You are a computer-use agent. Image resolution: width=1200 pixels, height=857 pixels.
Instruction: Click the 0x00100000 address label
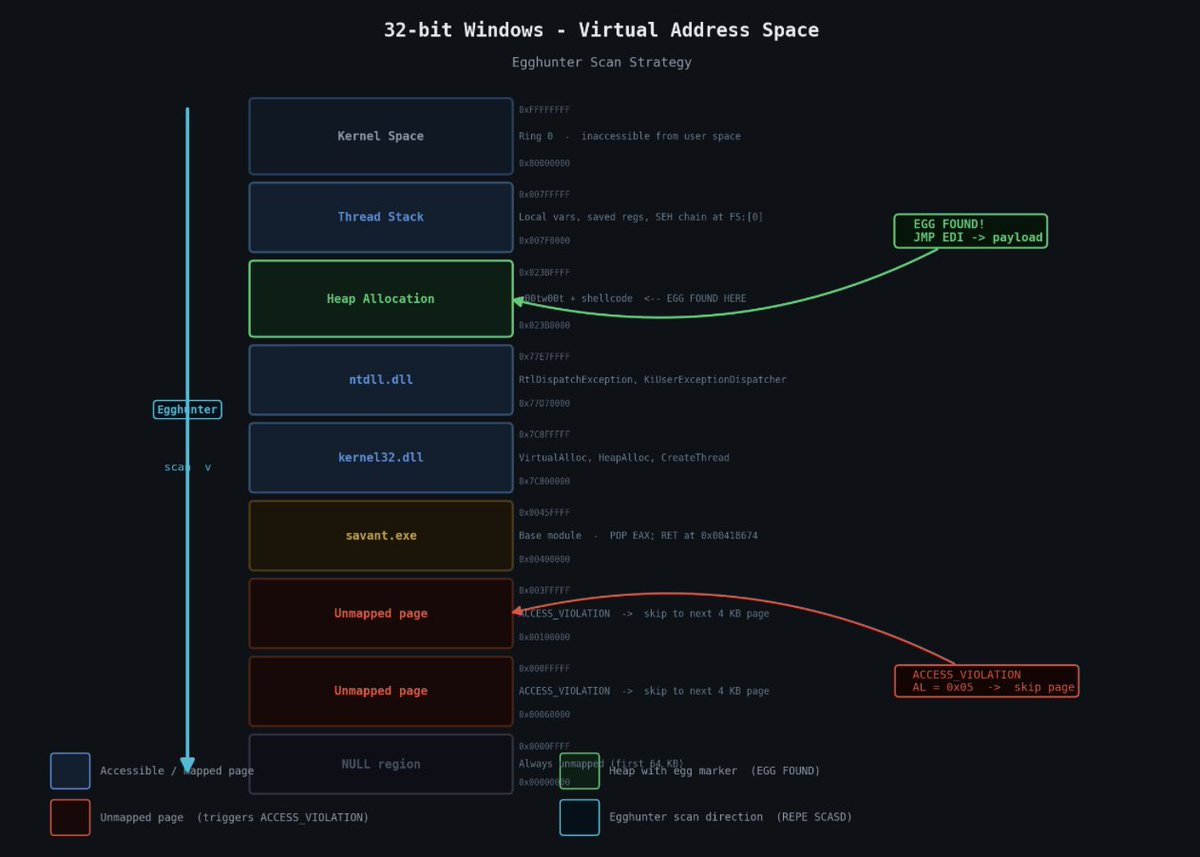pos(544,638)
